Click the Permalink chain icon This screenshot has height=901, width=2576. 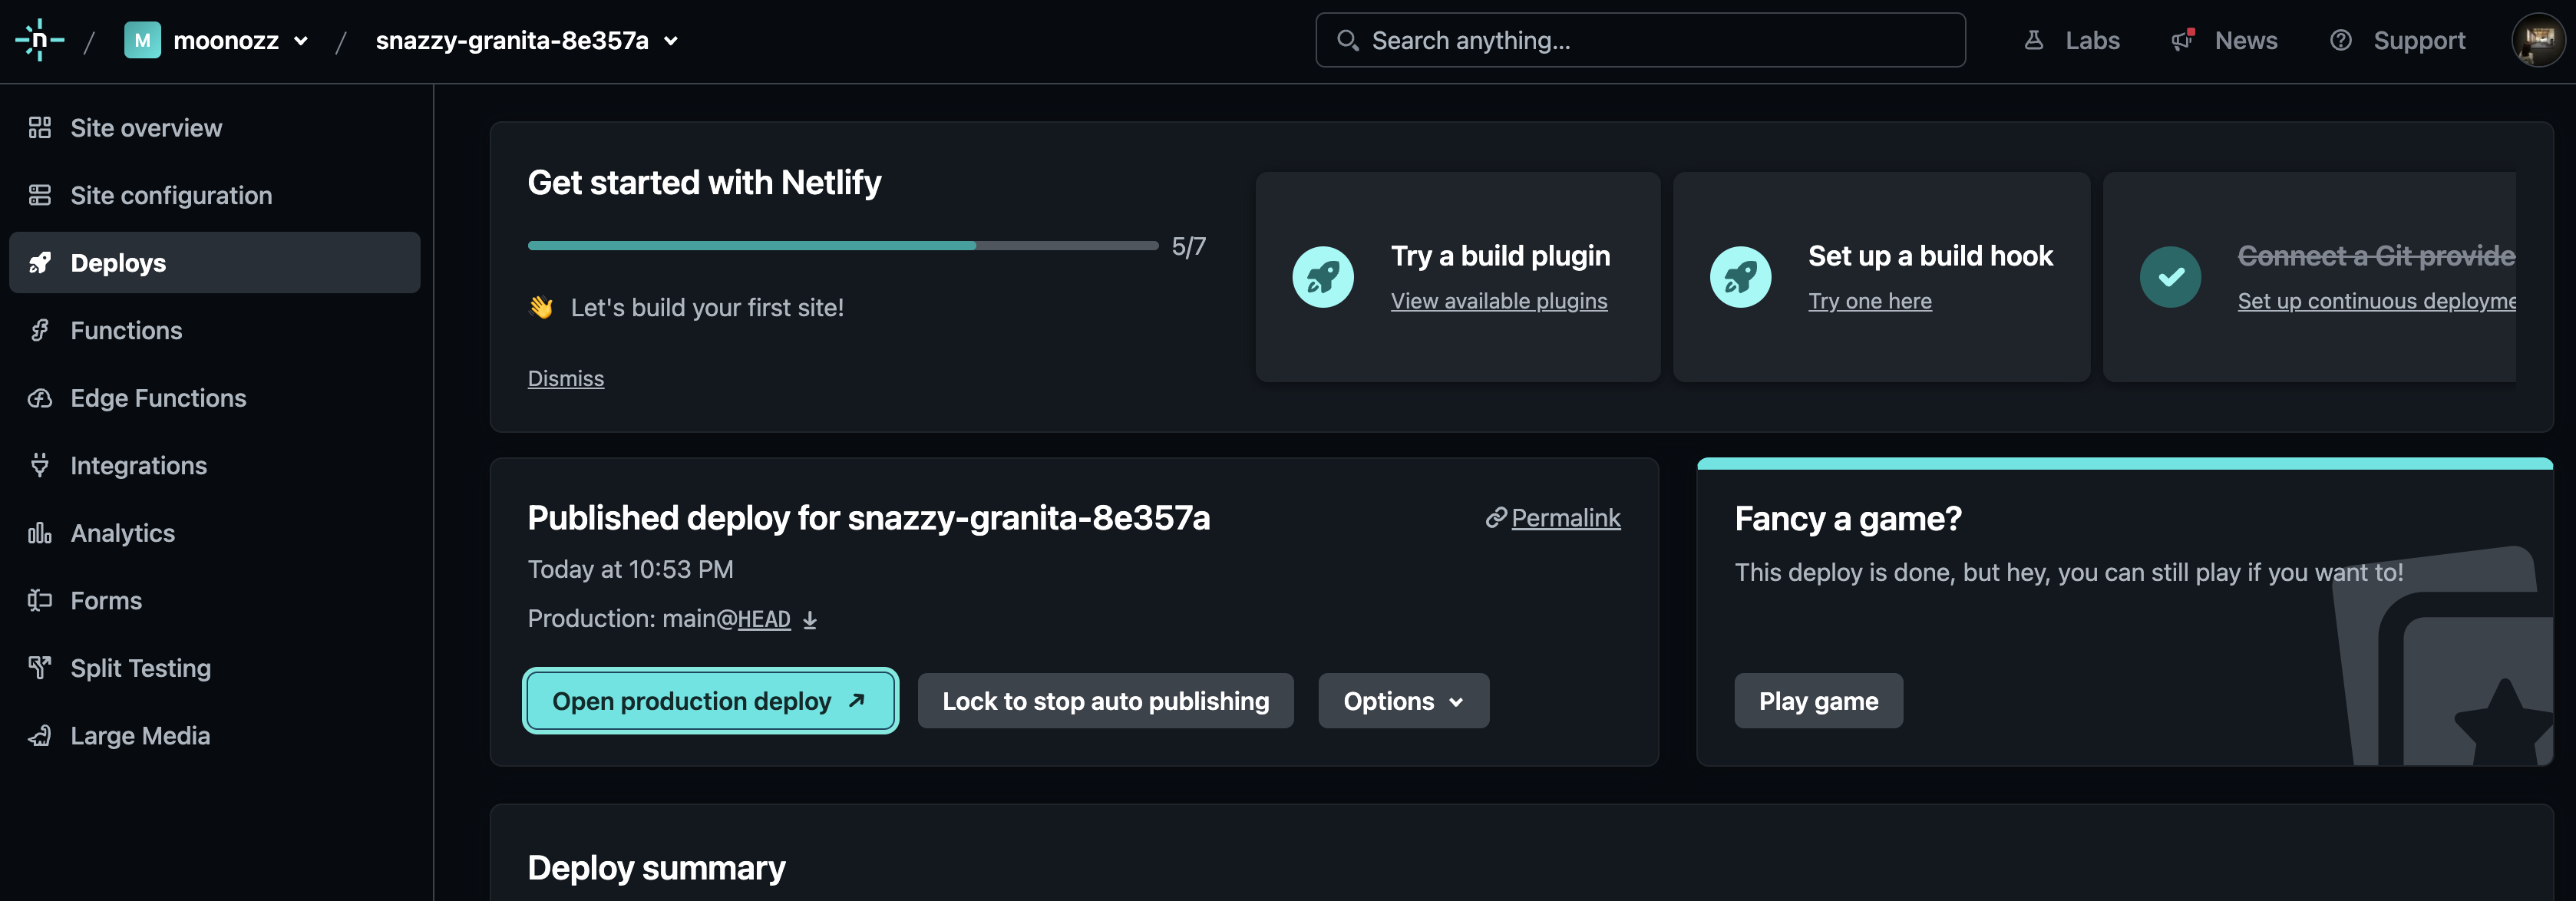point(1496,517)
